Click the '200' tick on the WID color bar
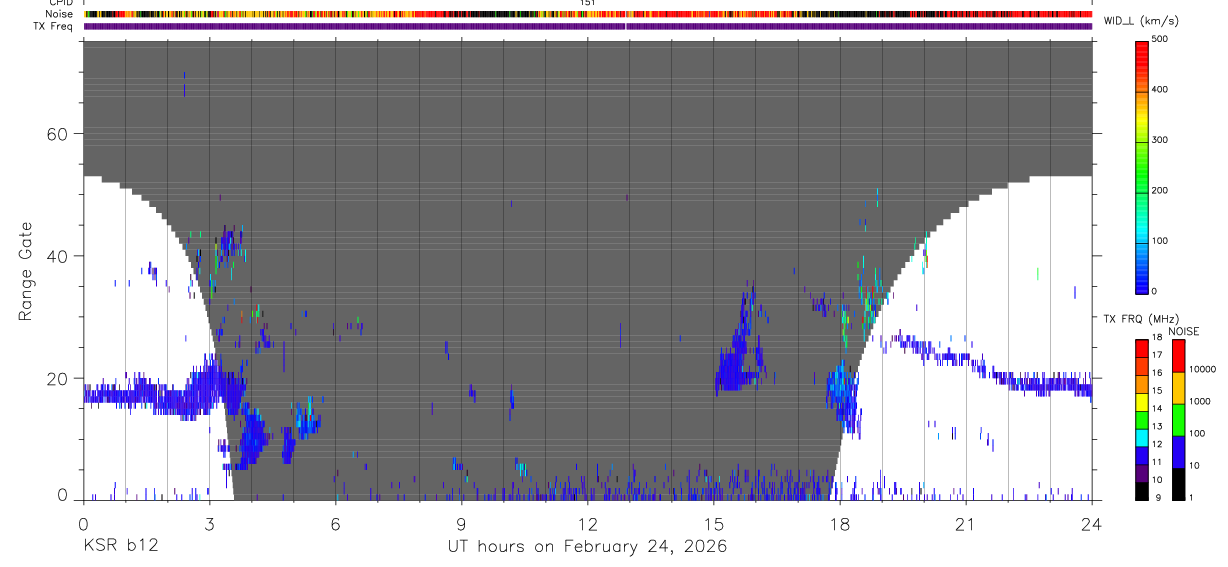The height and width of the screenshot is (567, 1228). point(1160,190)
